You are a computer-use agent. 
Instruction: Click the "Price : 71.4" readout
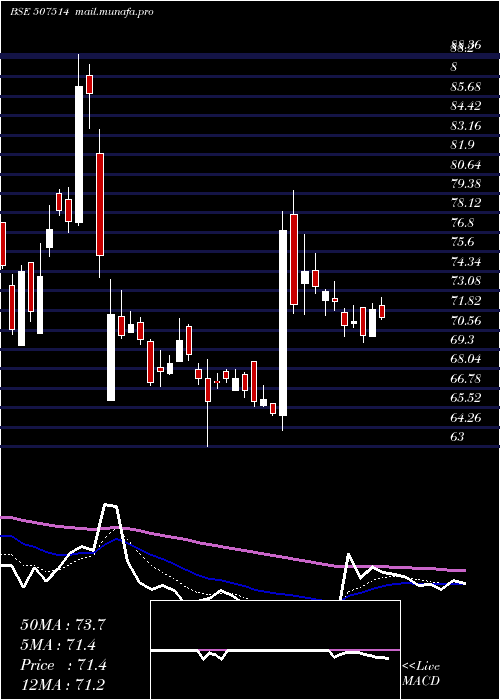coord(63,665)
